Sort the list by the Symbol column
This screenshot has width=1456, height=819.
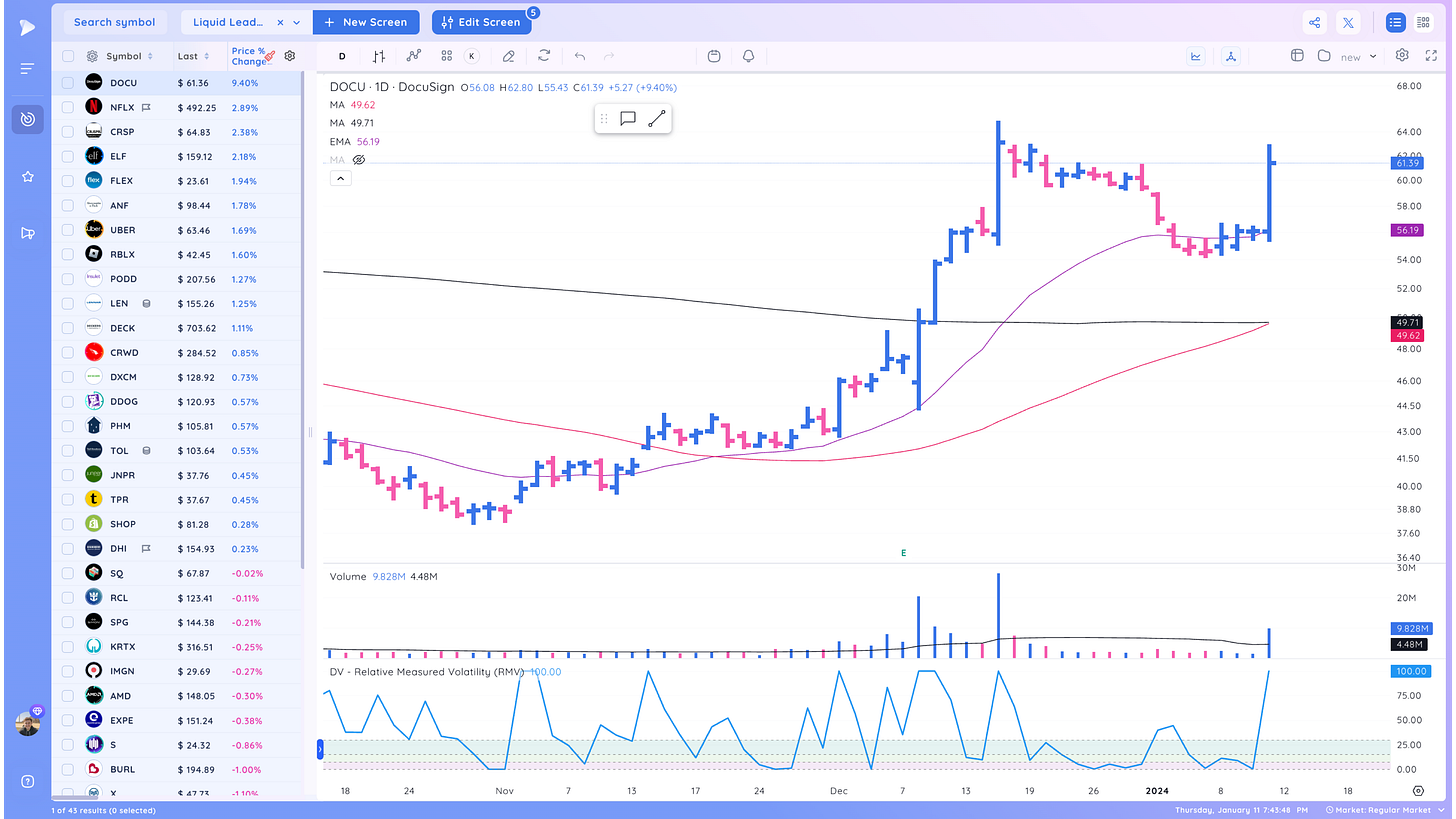point(130,56)
